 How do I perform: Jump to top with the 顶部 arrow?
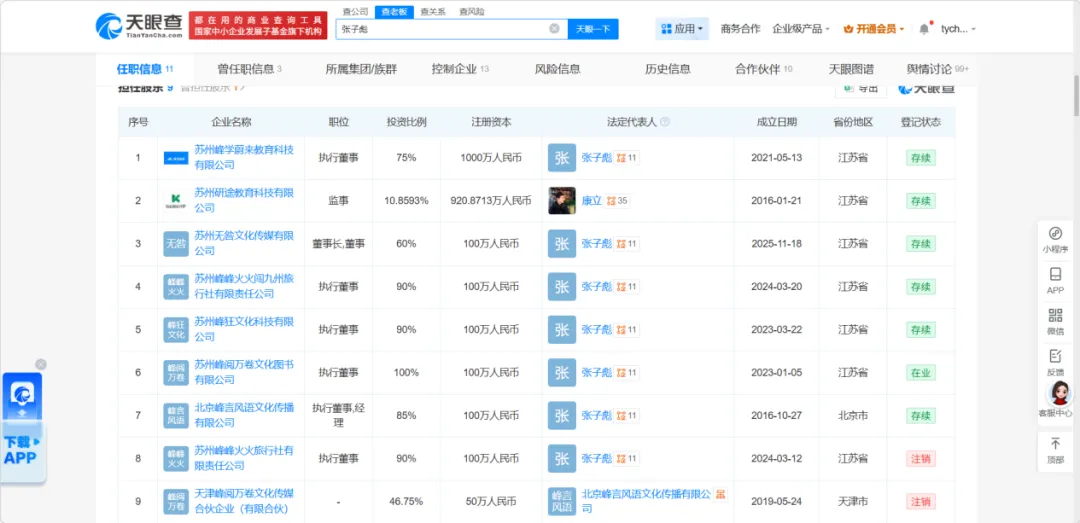tap(1055, 449)
